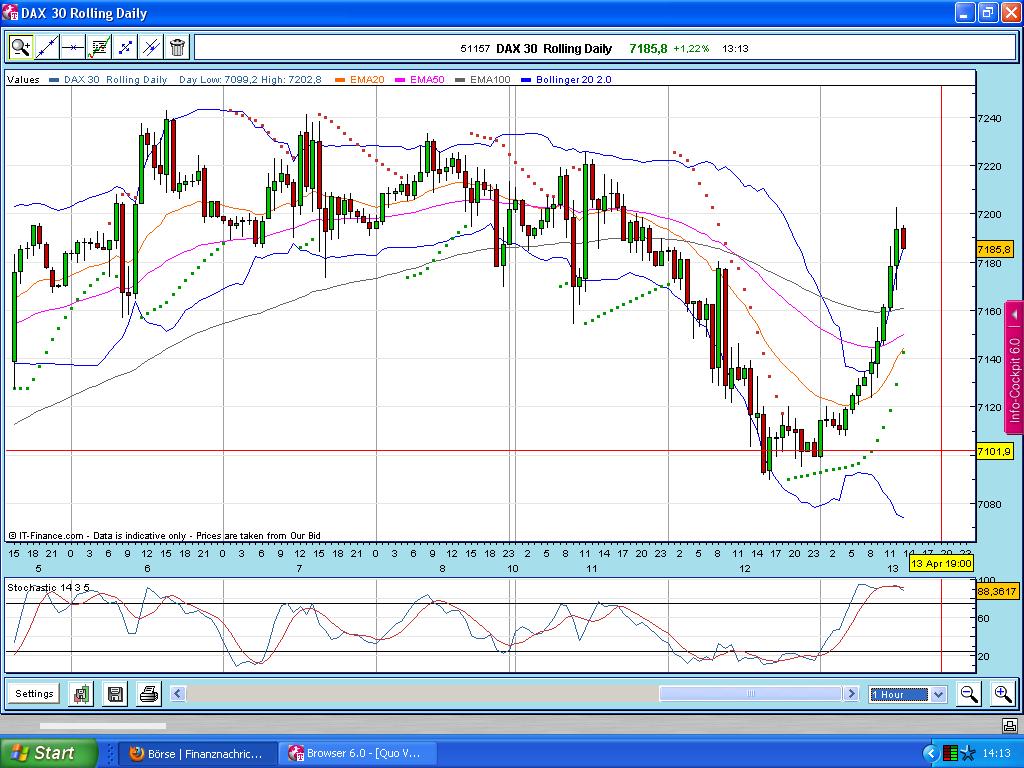The width and height of the screenshot is (1024, 768).
Task: Open the Windows Start menu
Action: (47, 753)
